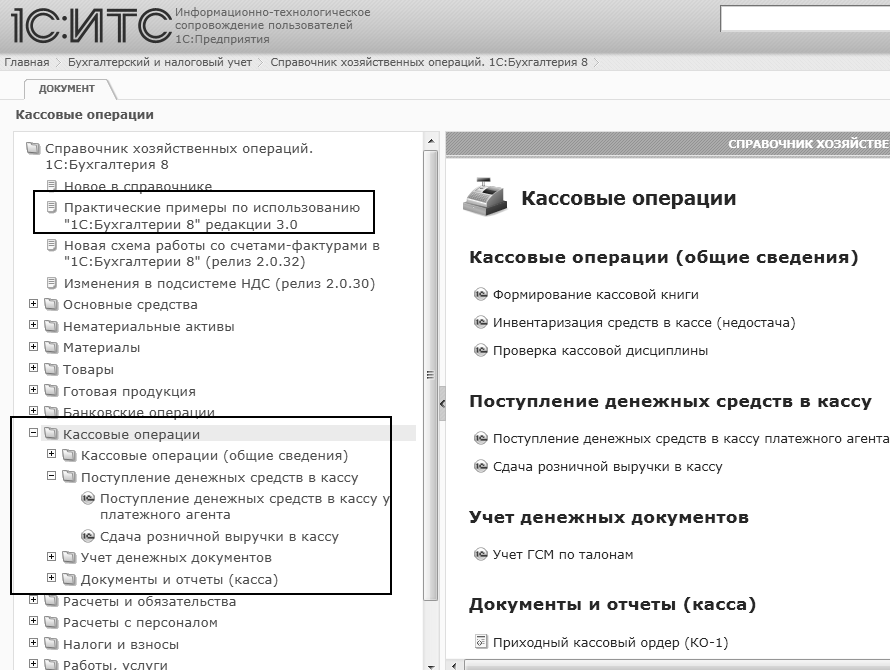The height and width of the screenshot is (670, 890).
Task: Click tree panel scroll up arrow
Action: [431, 140]
